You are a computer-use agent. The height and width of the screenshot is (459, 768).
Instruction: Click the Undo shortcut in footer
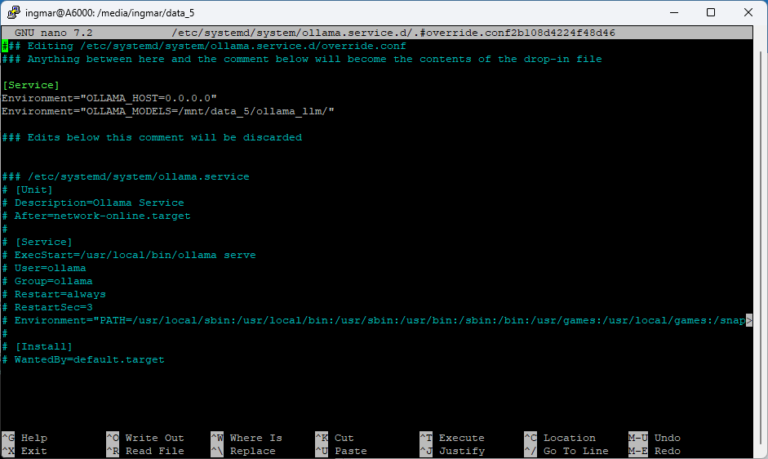tap(666, 438)
